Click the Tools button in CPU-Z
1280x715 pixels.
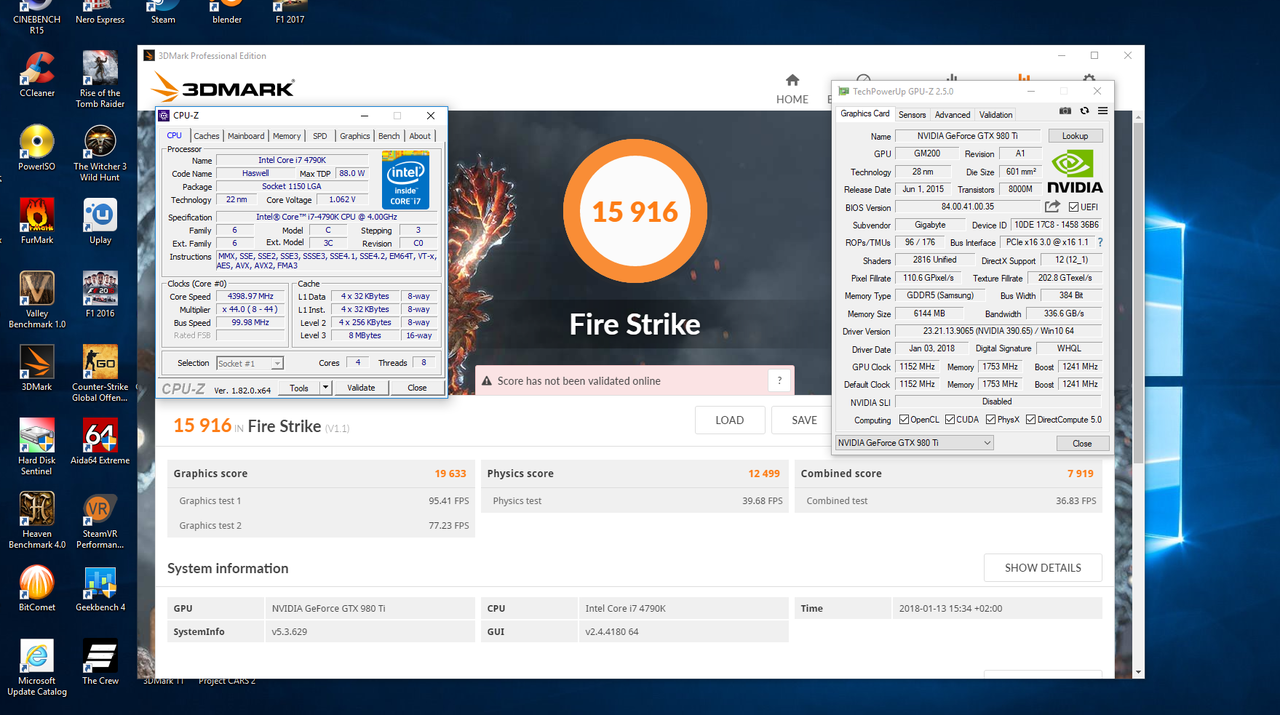pyautogui.click(x=299, y=388)
